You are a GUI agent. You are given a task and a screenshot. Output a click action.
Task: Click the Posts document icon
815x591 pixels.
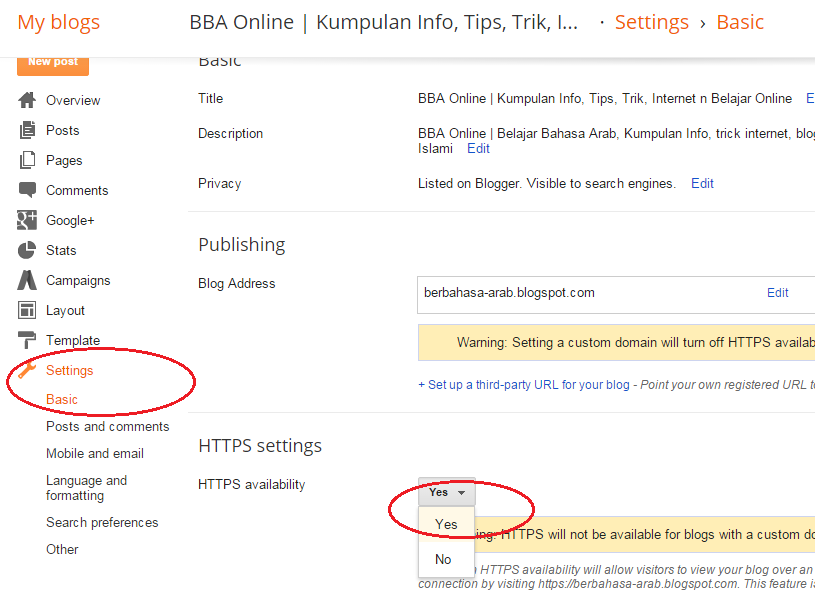point(27,130)
